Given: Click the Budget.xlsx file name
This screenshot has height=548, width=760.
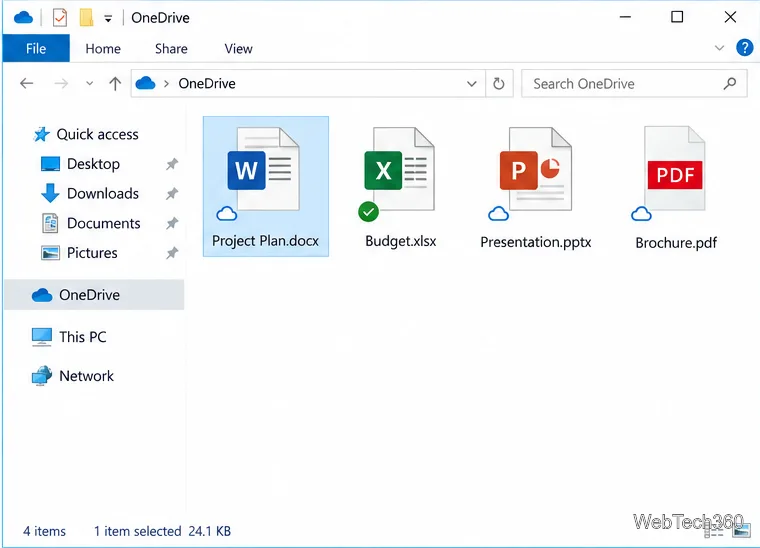Looking at the screenshot, I should coord(400,241).
